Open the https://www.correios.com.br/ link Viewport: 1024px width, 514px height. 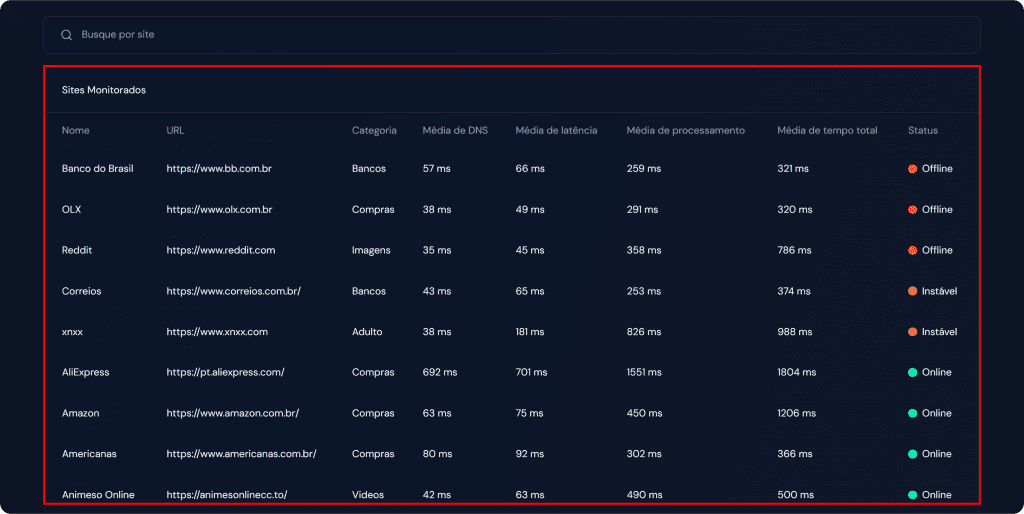pos(234,291)
